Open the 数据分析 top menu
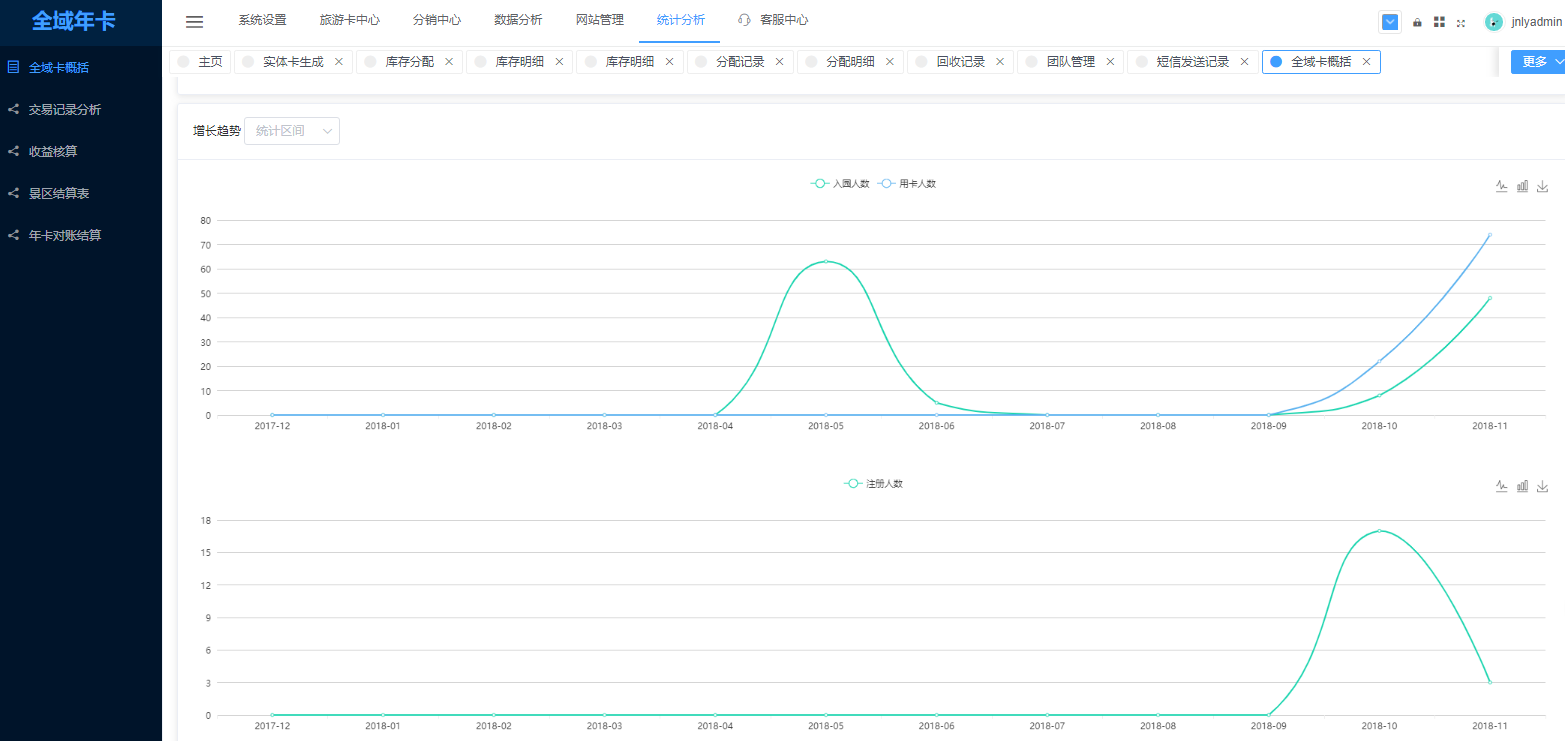Image resolution: width=1565 pixels, height=741 pixels. click(518, 21)
